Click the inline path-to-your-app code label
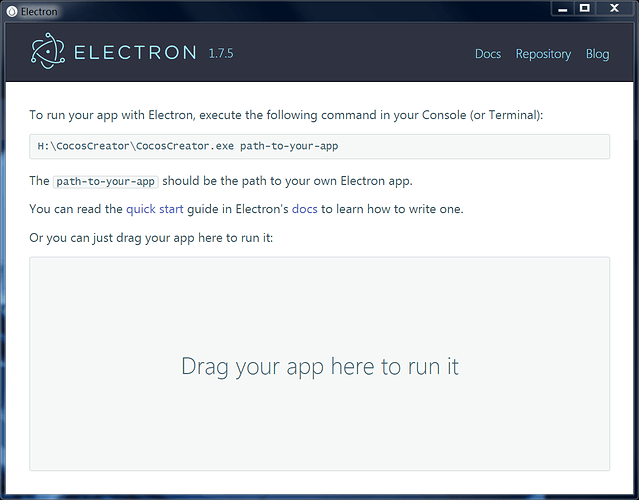 [x=106, y=181]
